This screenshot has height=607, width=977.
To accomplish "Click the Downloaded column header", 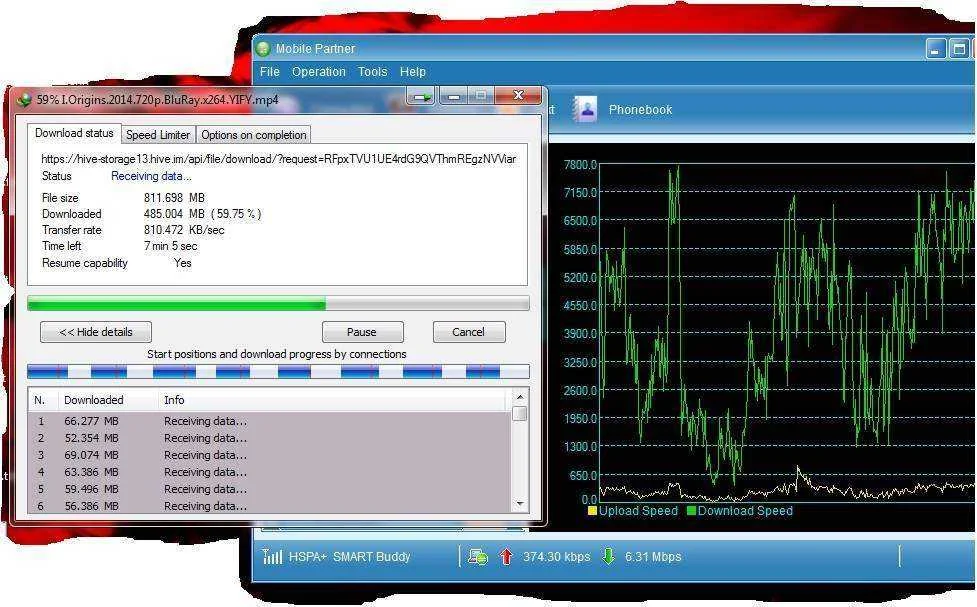I will tap(108, 400).
